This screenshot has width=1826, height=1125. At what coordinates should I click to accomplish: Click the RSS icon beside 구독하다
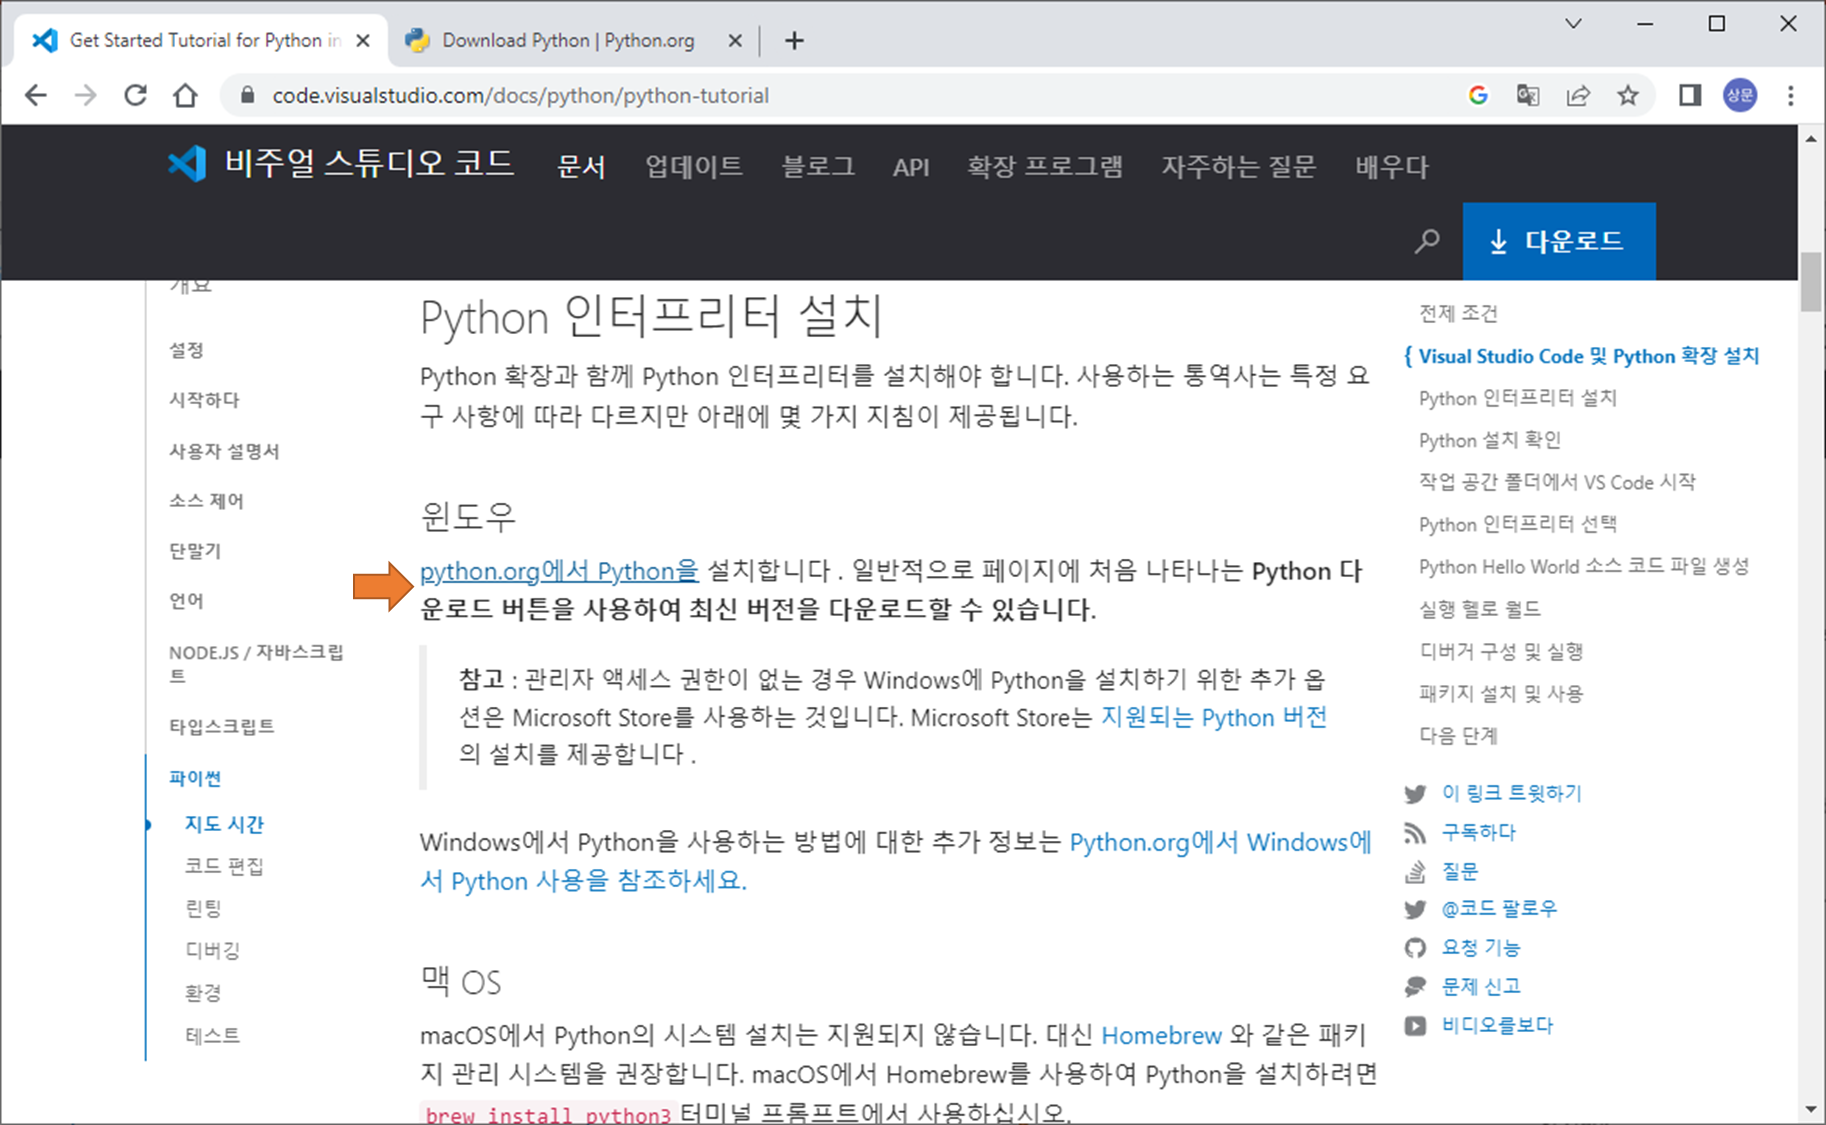1415,832
